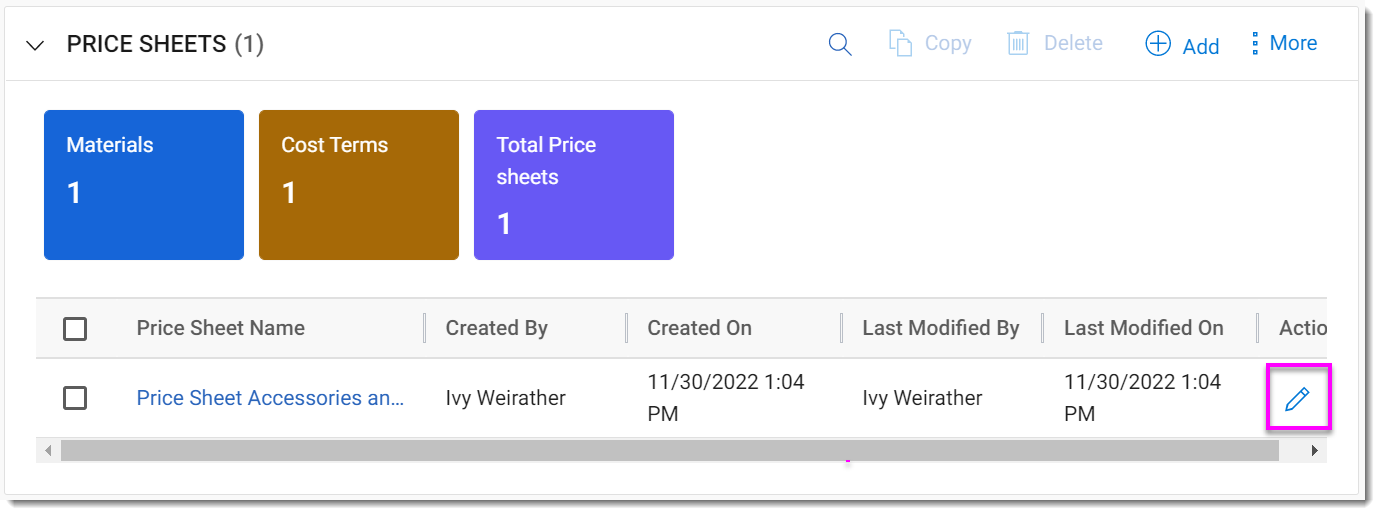The height and width of the screenshot is (515, 1380).
Task: Click the horizontal scrollbar left arrow
Action: coord(48,451)
